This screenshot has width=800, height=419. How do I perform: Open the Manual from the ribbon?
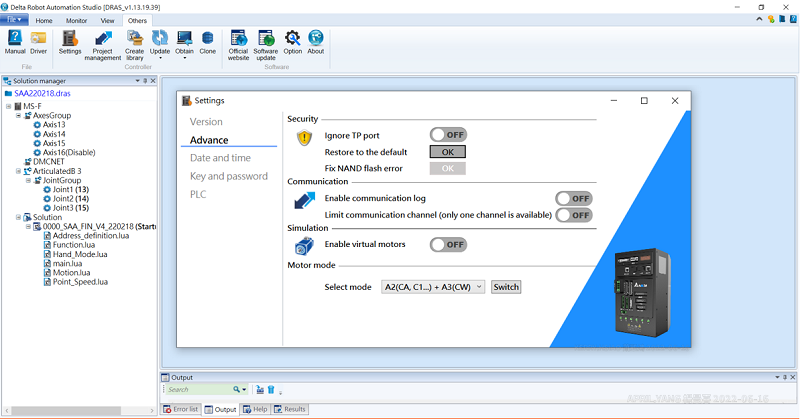pyautogui.click(x=15, y=41)
